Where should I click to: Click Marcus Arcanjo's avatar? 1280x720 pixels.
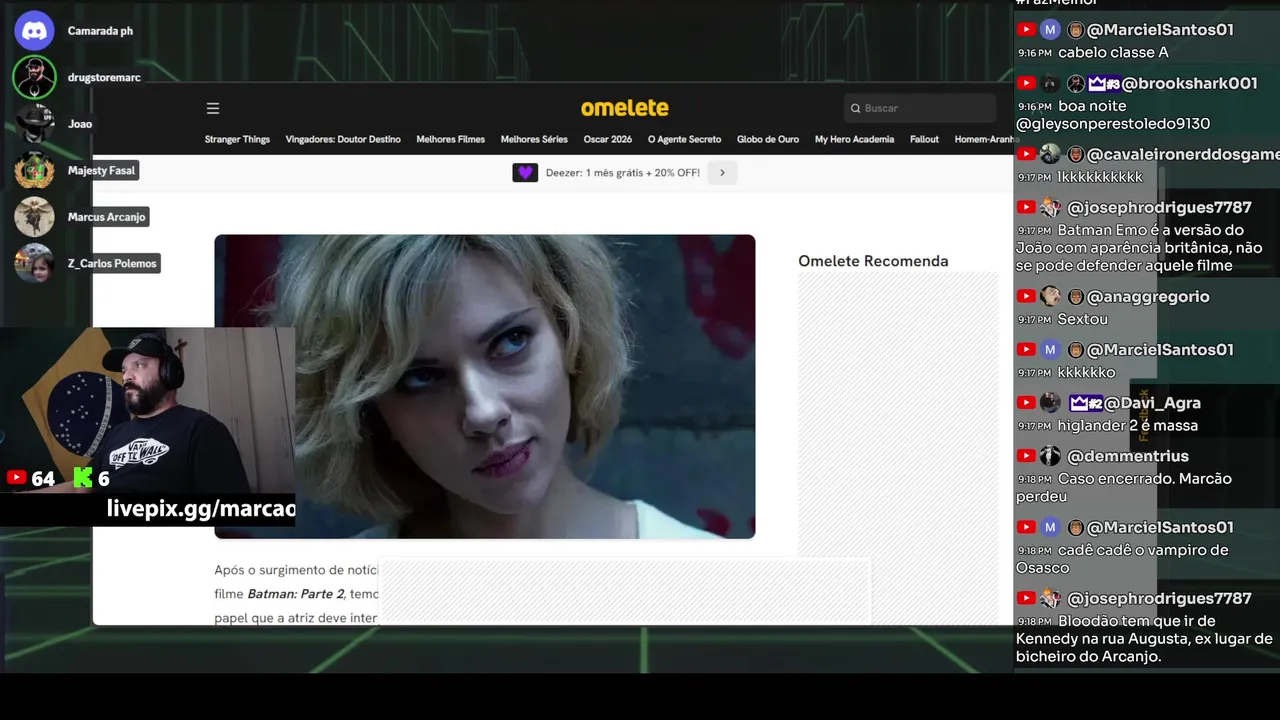pos(34,217)
